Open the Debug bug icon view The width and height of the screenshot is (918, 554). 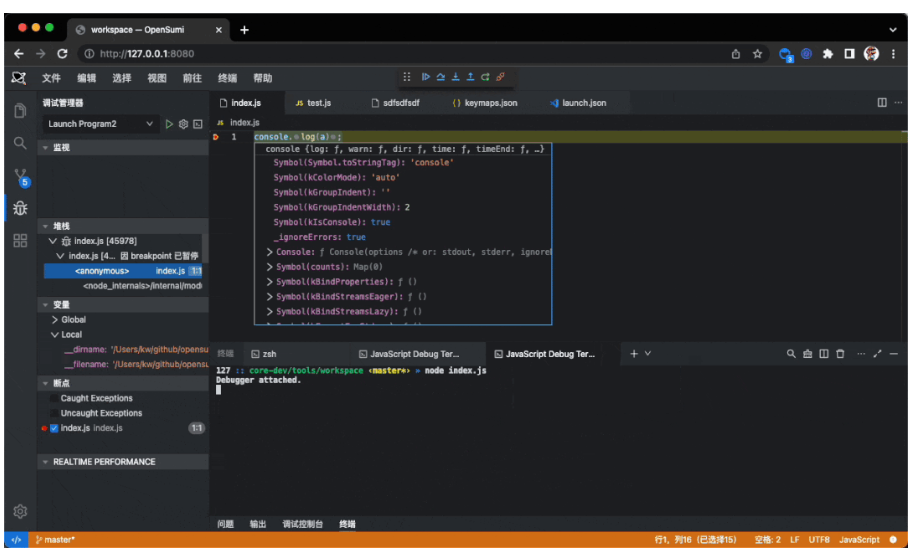click(20, 208)
